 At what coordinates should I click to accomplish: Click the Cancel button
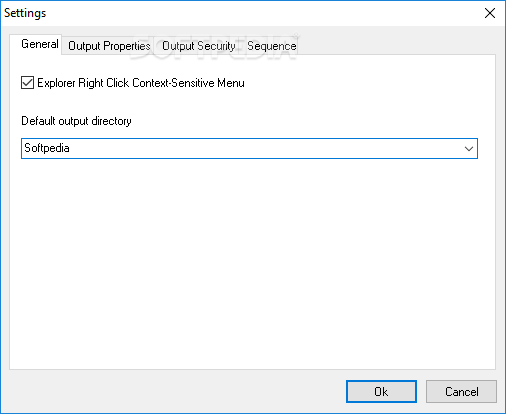point(462,391)
